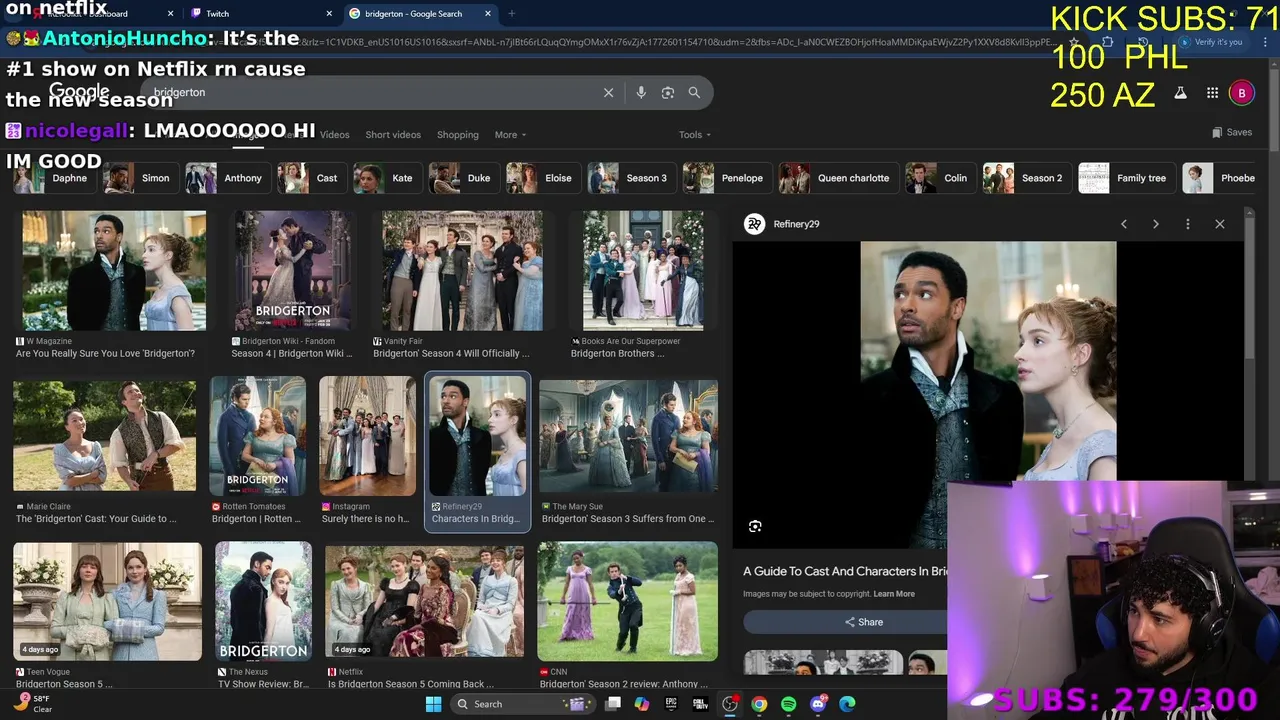Open the Vanity Fair Season 4 thumbnail

[x=462, y=271]
